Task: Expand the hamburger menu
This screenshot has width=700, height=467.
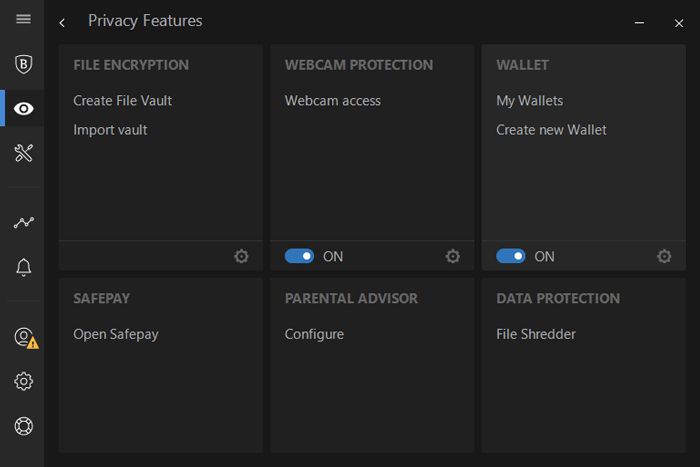Action: pos(24,20)
